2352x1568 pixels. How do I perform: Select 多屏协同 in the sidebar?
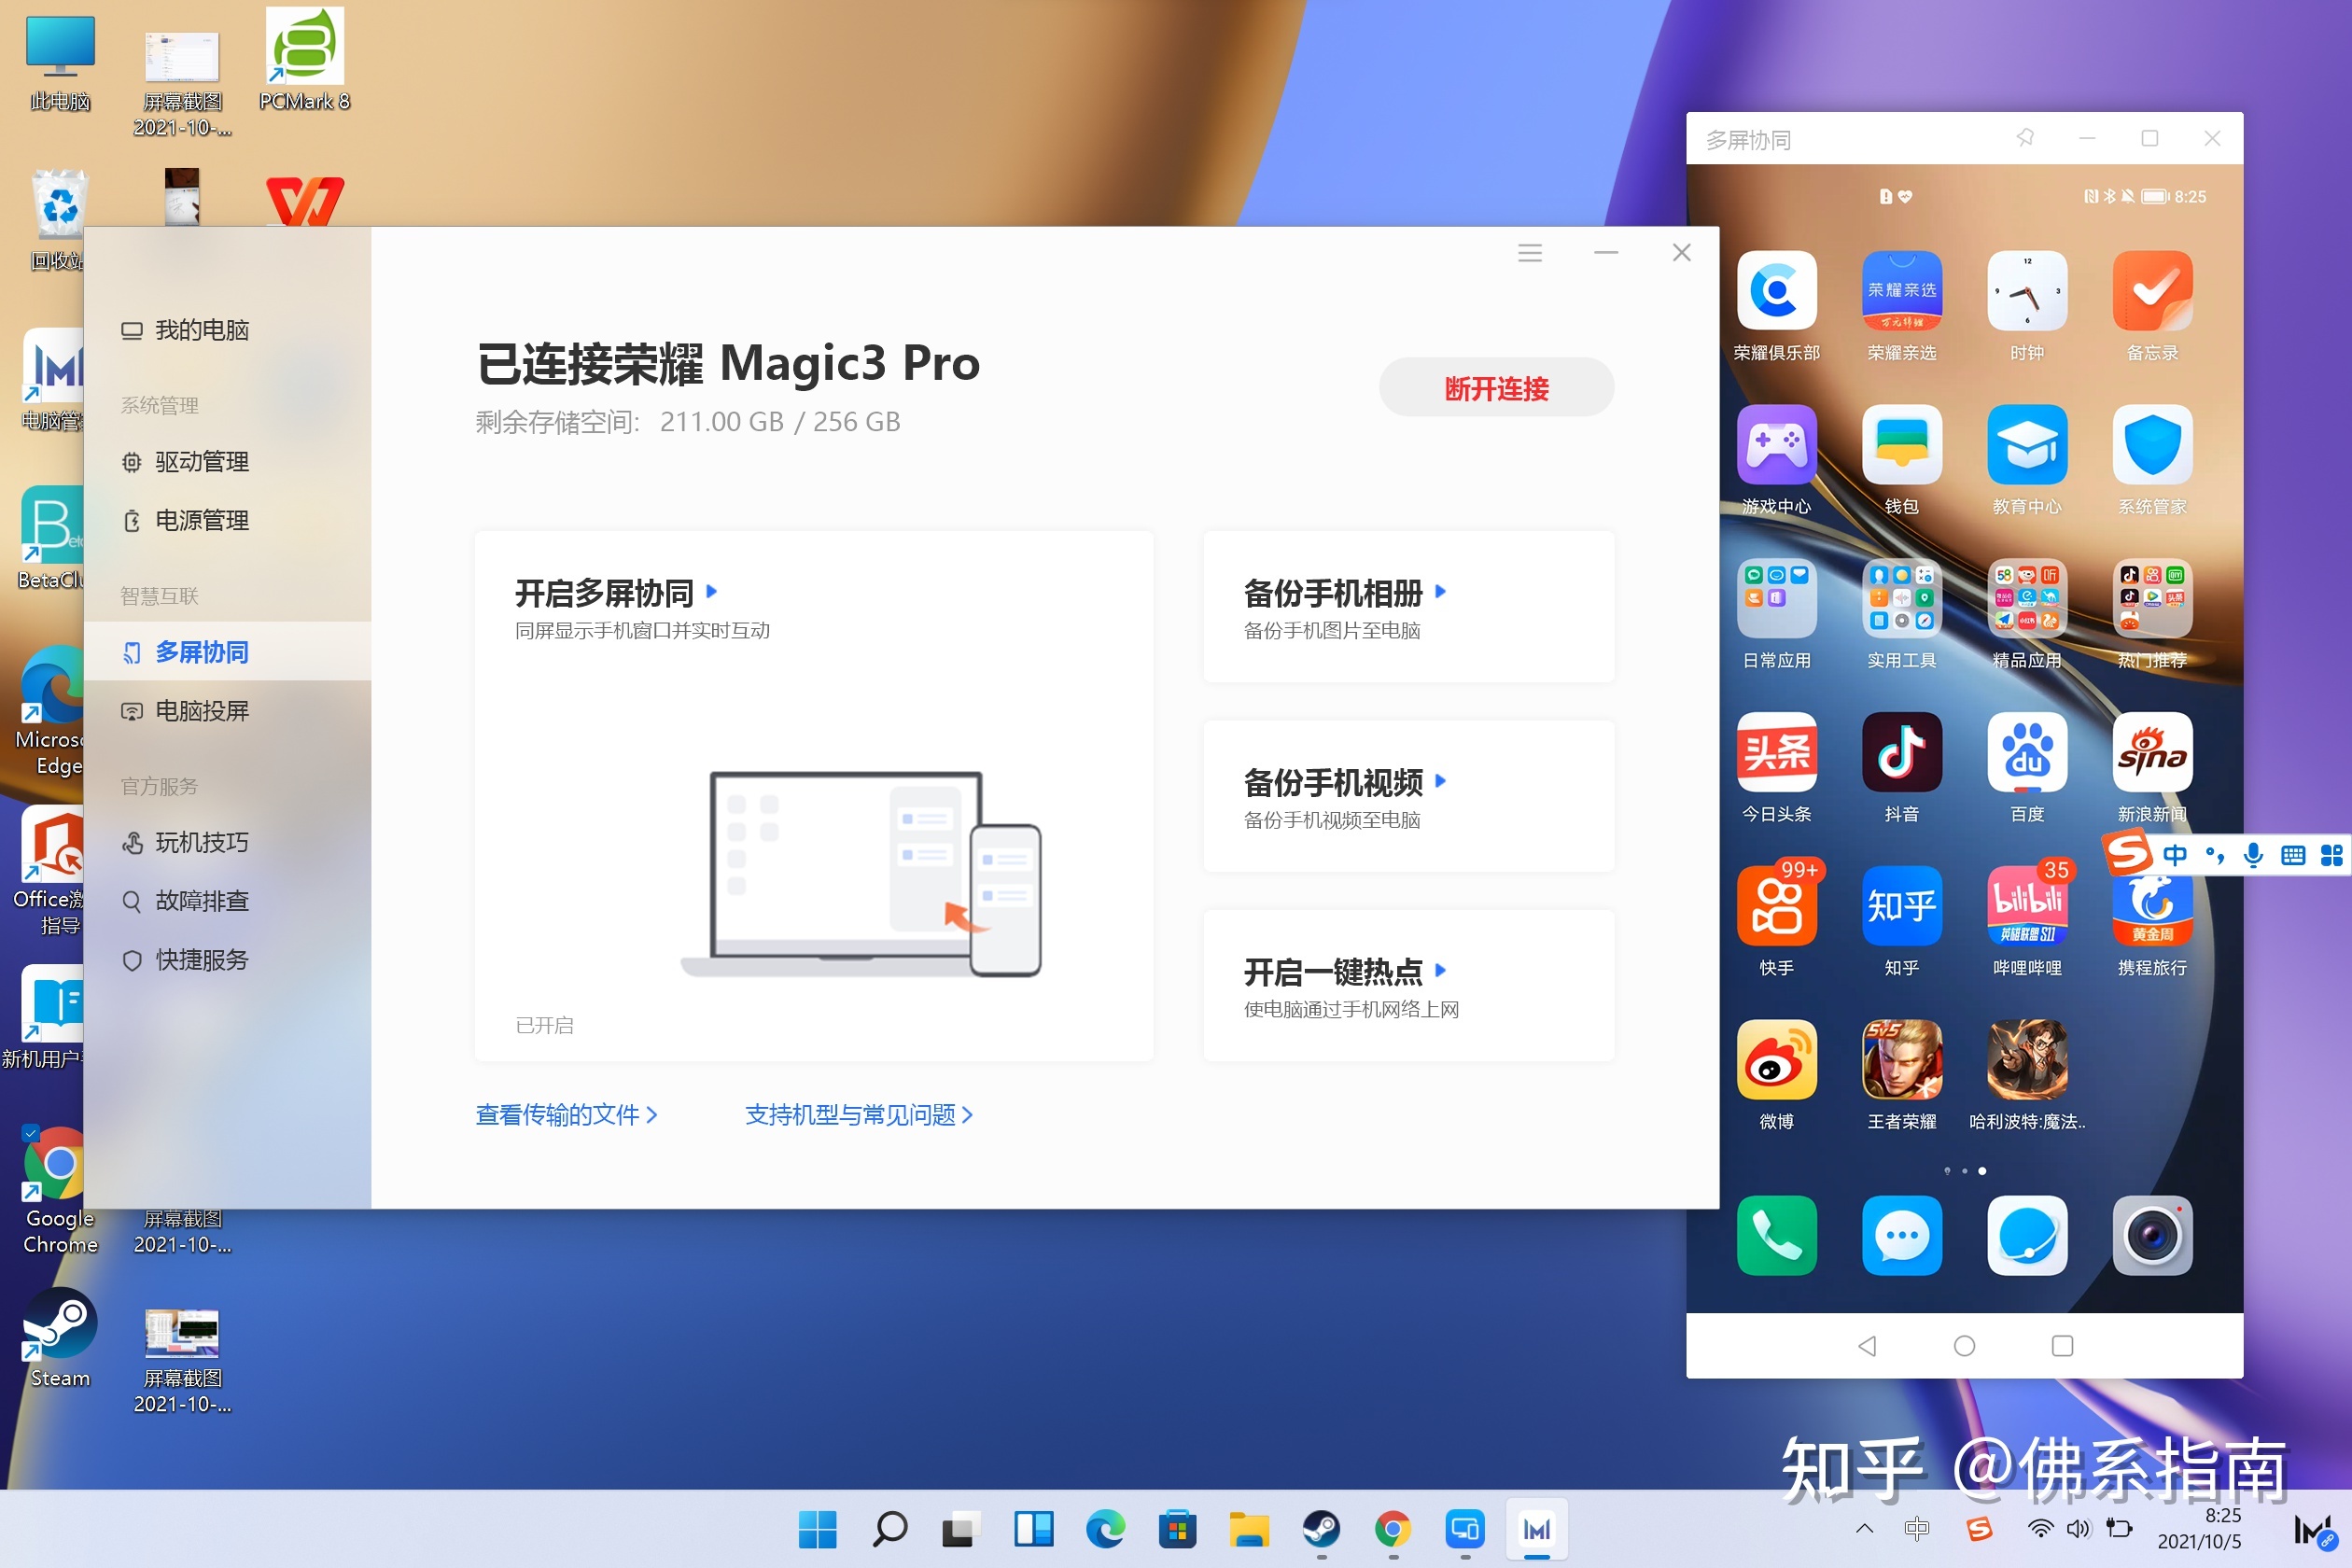click(227, 652)
